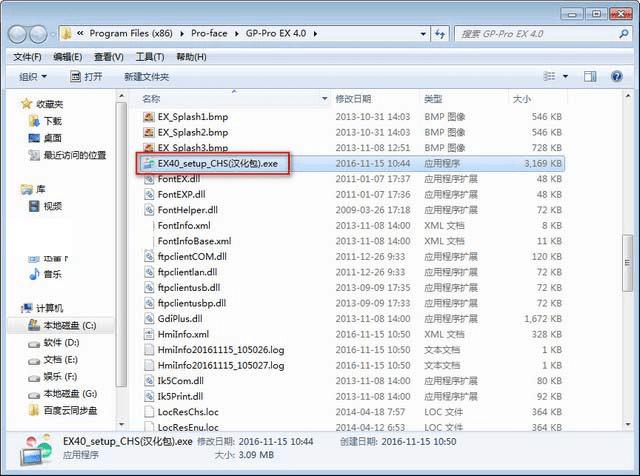Open the 组织 organize dropdown
The height and width of the screenshot is (476, 640).
(33, 77)
